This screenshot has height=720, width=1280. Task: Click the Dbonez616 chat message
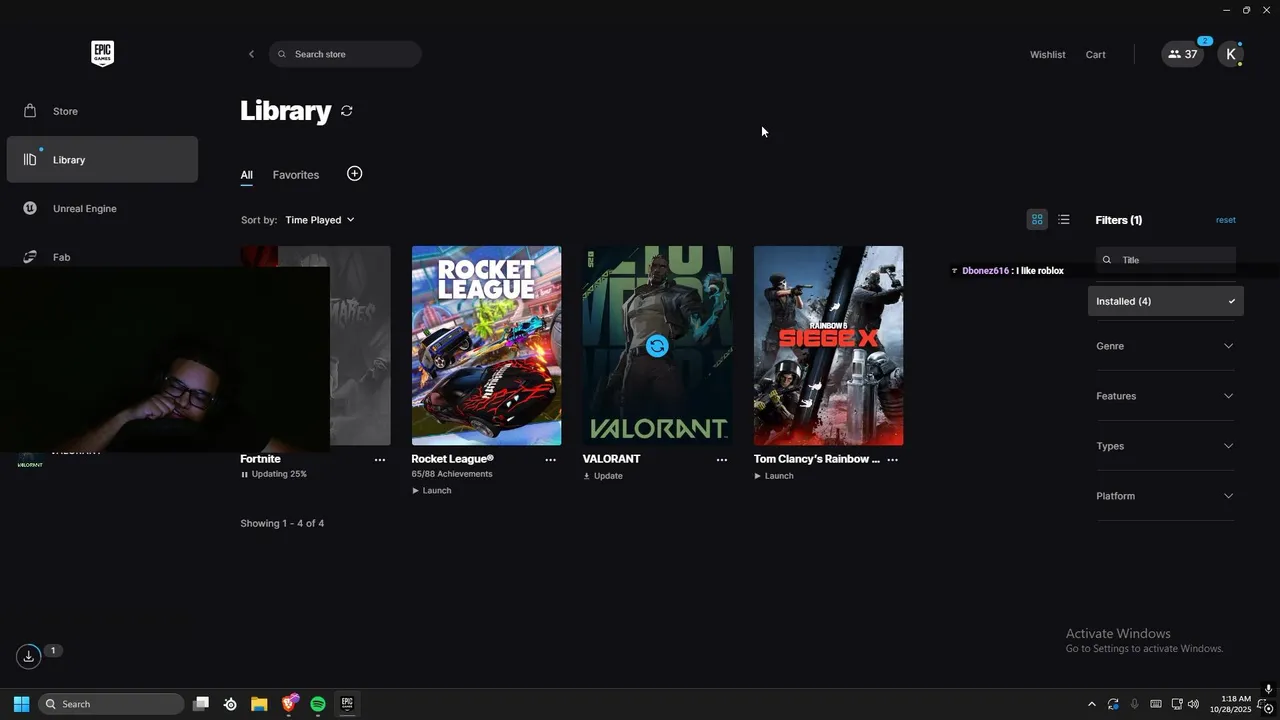1007,271
